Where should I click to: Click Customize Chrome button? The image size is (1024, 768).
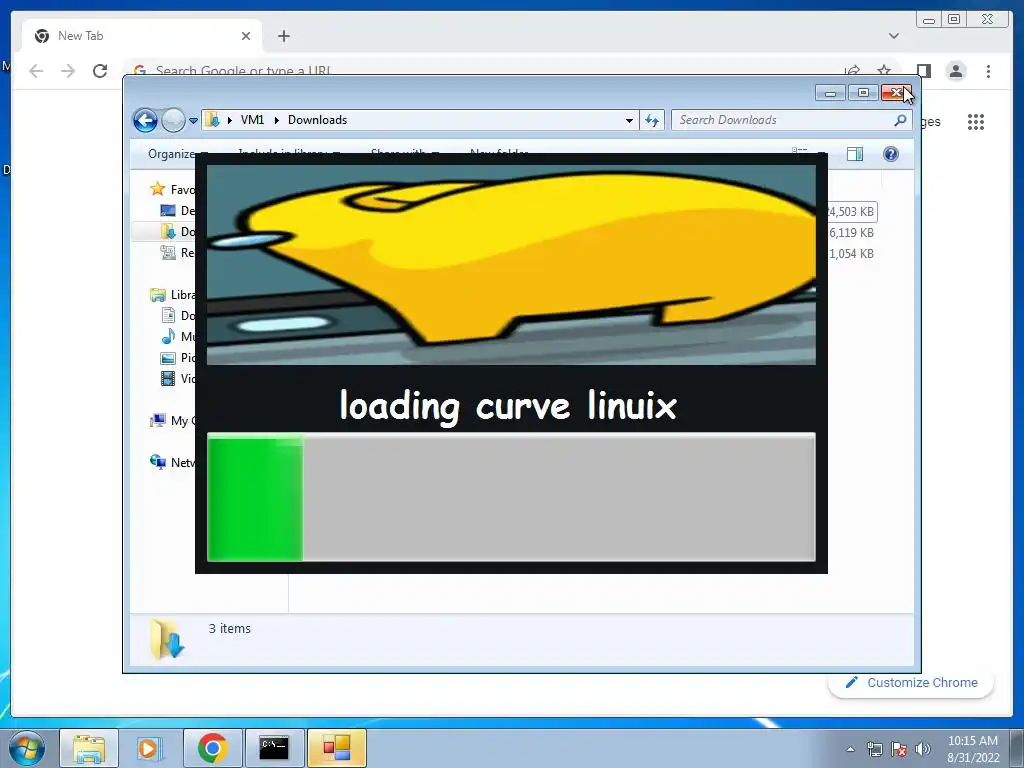[x=911, y=682]
